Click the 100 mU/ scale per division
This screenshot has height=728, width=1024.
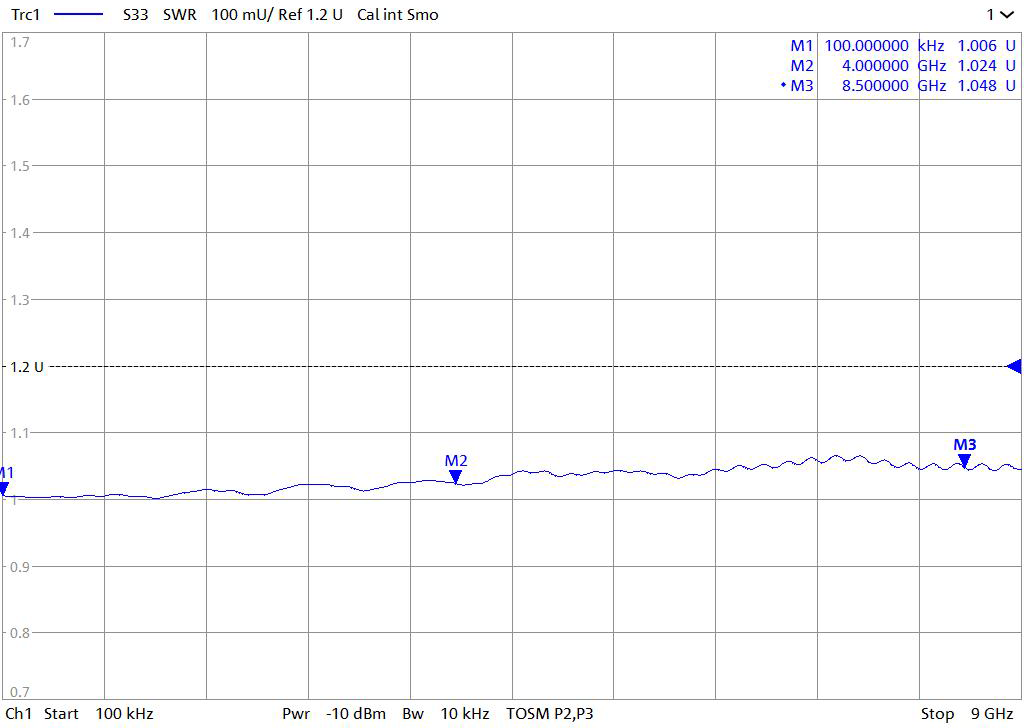[240, 15]
